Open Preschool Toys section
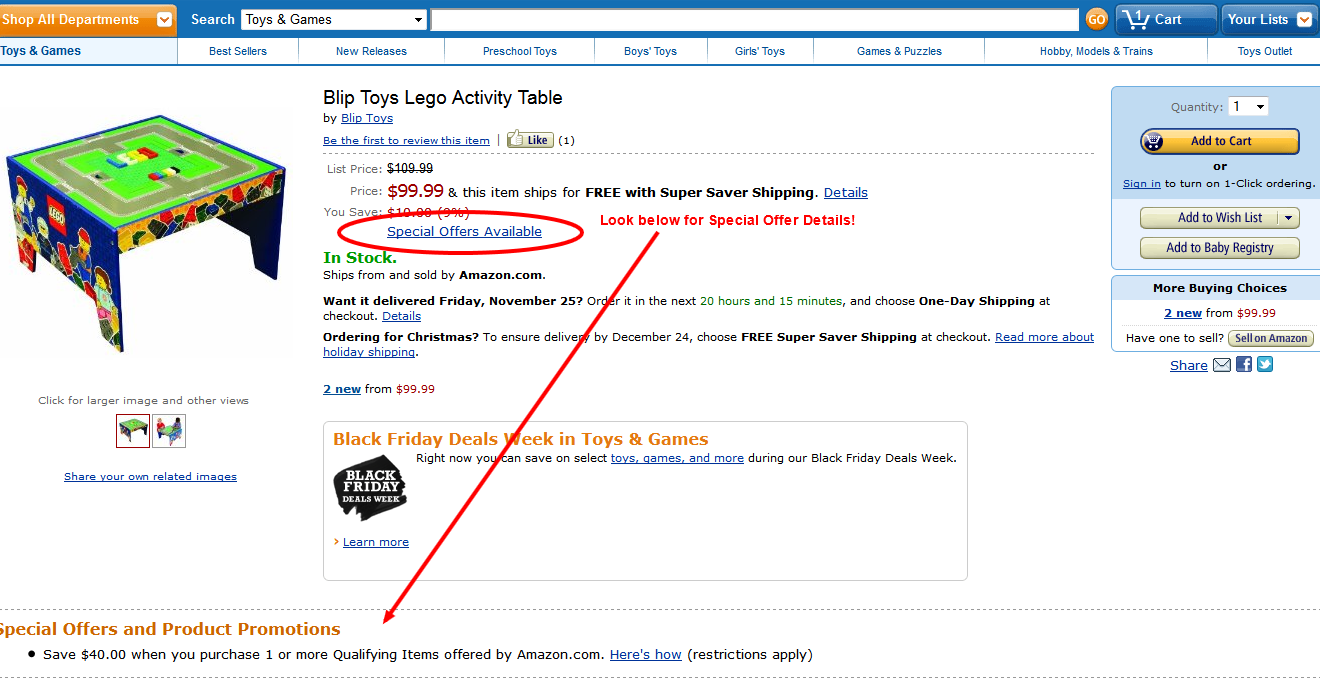 (x=520, y=51)
